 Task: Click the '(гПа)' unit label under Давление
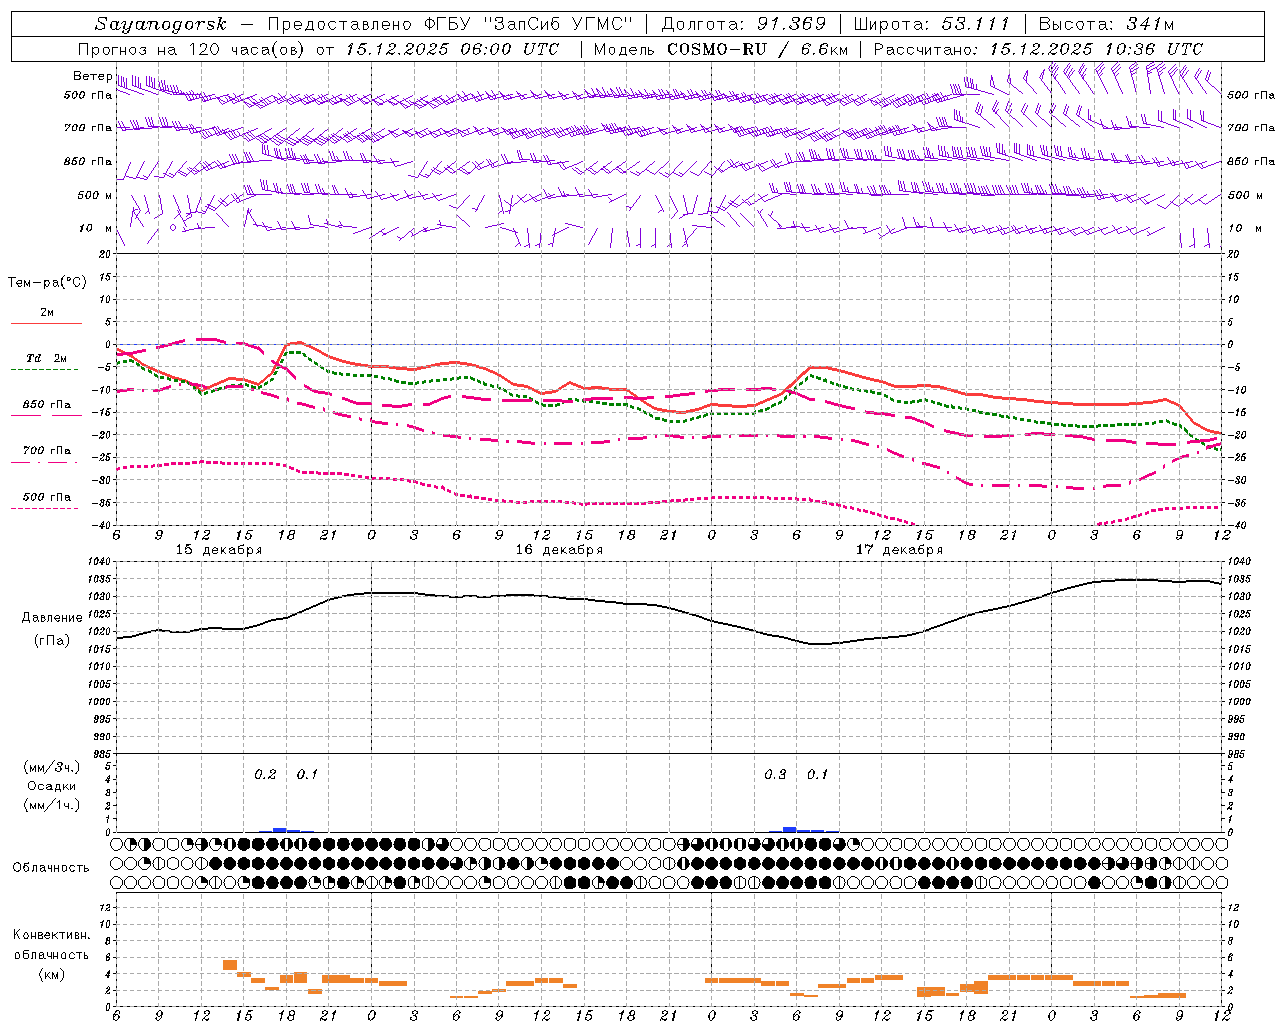[52, 640]
